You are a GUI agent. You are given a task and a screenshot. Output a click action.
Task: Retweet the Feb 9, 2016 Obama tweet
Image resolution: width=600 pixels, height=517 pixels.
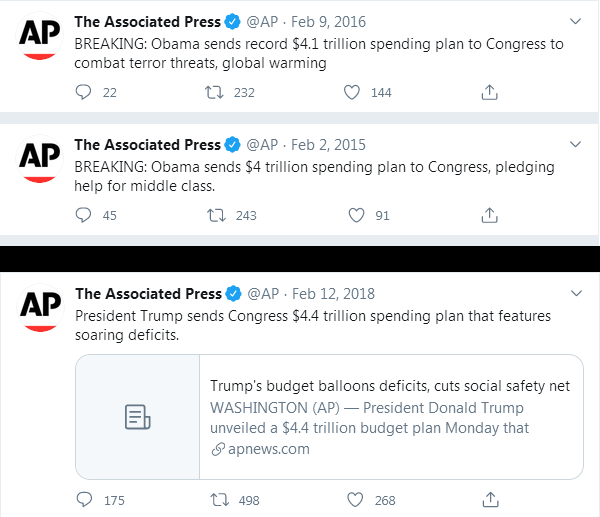(x=214, y=92)
